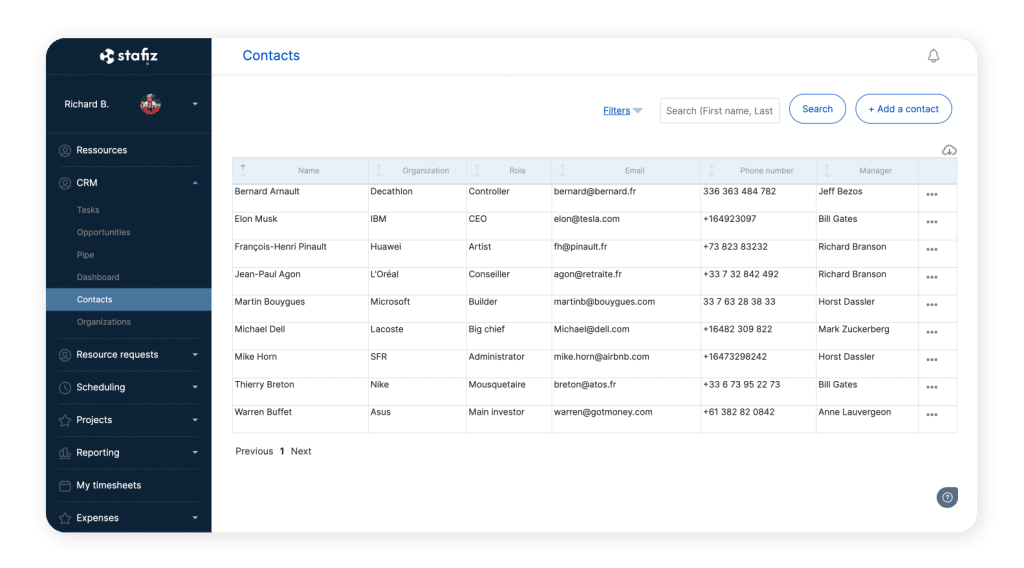Open row options for Martin Bouygues
Screen dimensions: 1024x568
tap(932, 305)
